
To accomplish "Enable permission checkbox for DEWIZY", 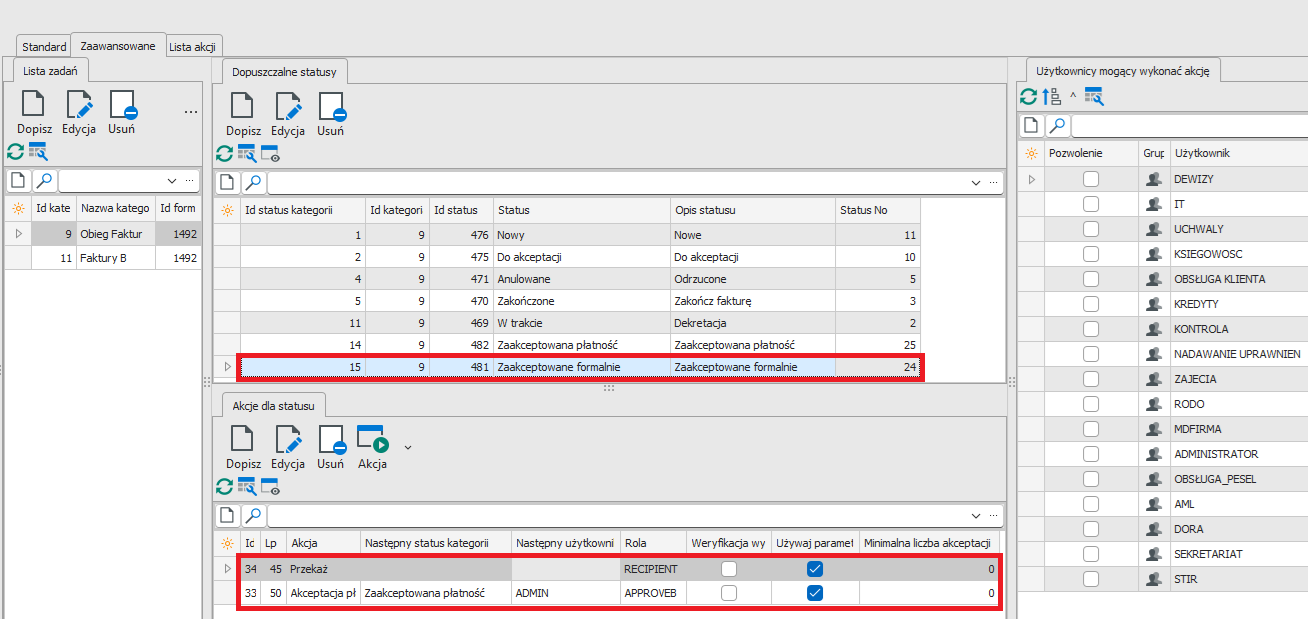I will coord(1091,179).
